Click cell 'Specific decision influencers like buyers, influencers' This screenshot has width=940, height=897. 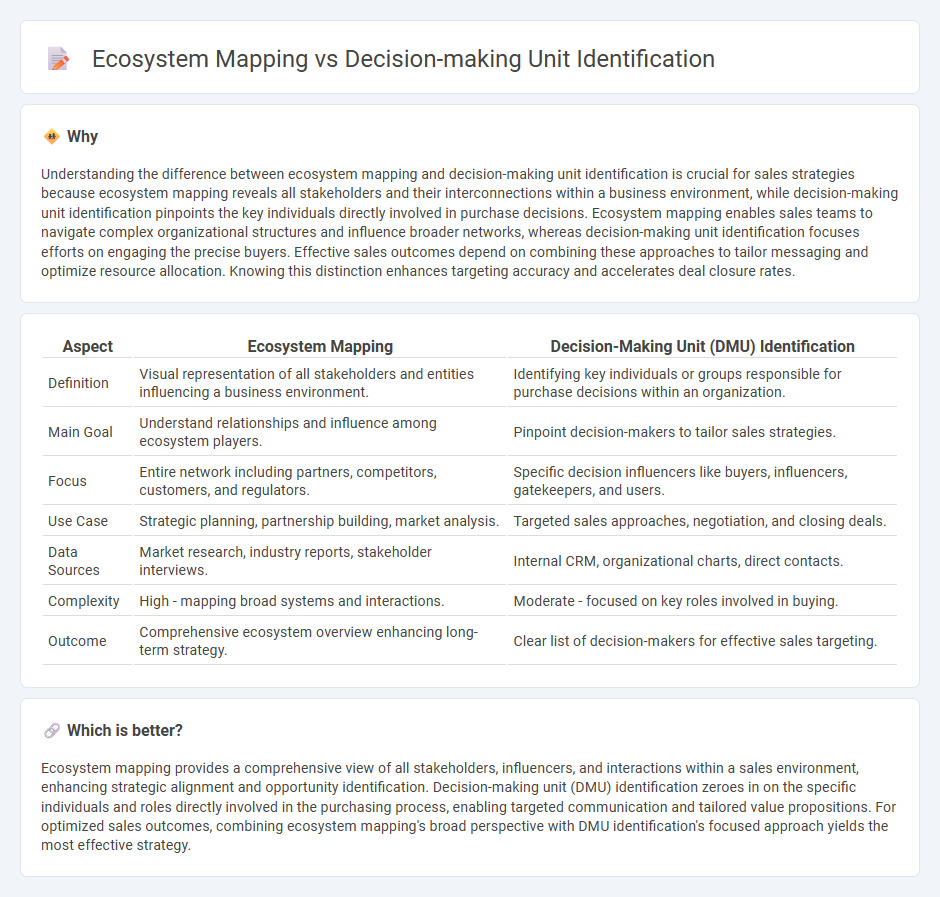coord(703,481)
